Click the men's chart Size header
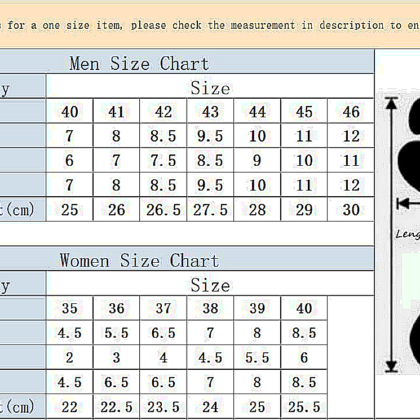 tap(210, 88)
